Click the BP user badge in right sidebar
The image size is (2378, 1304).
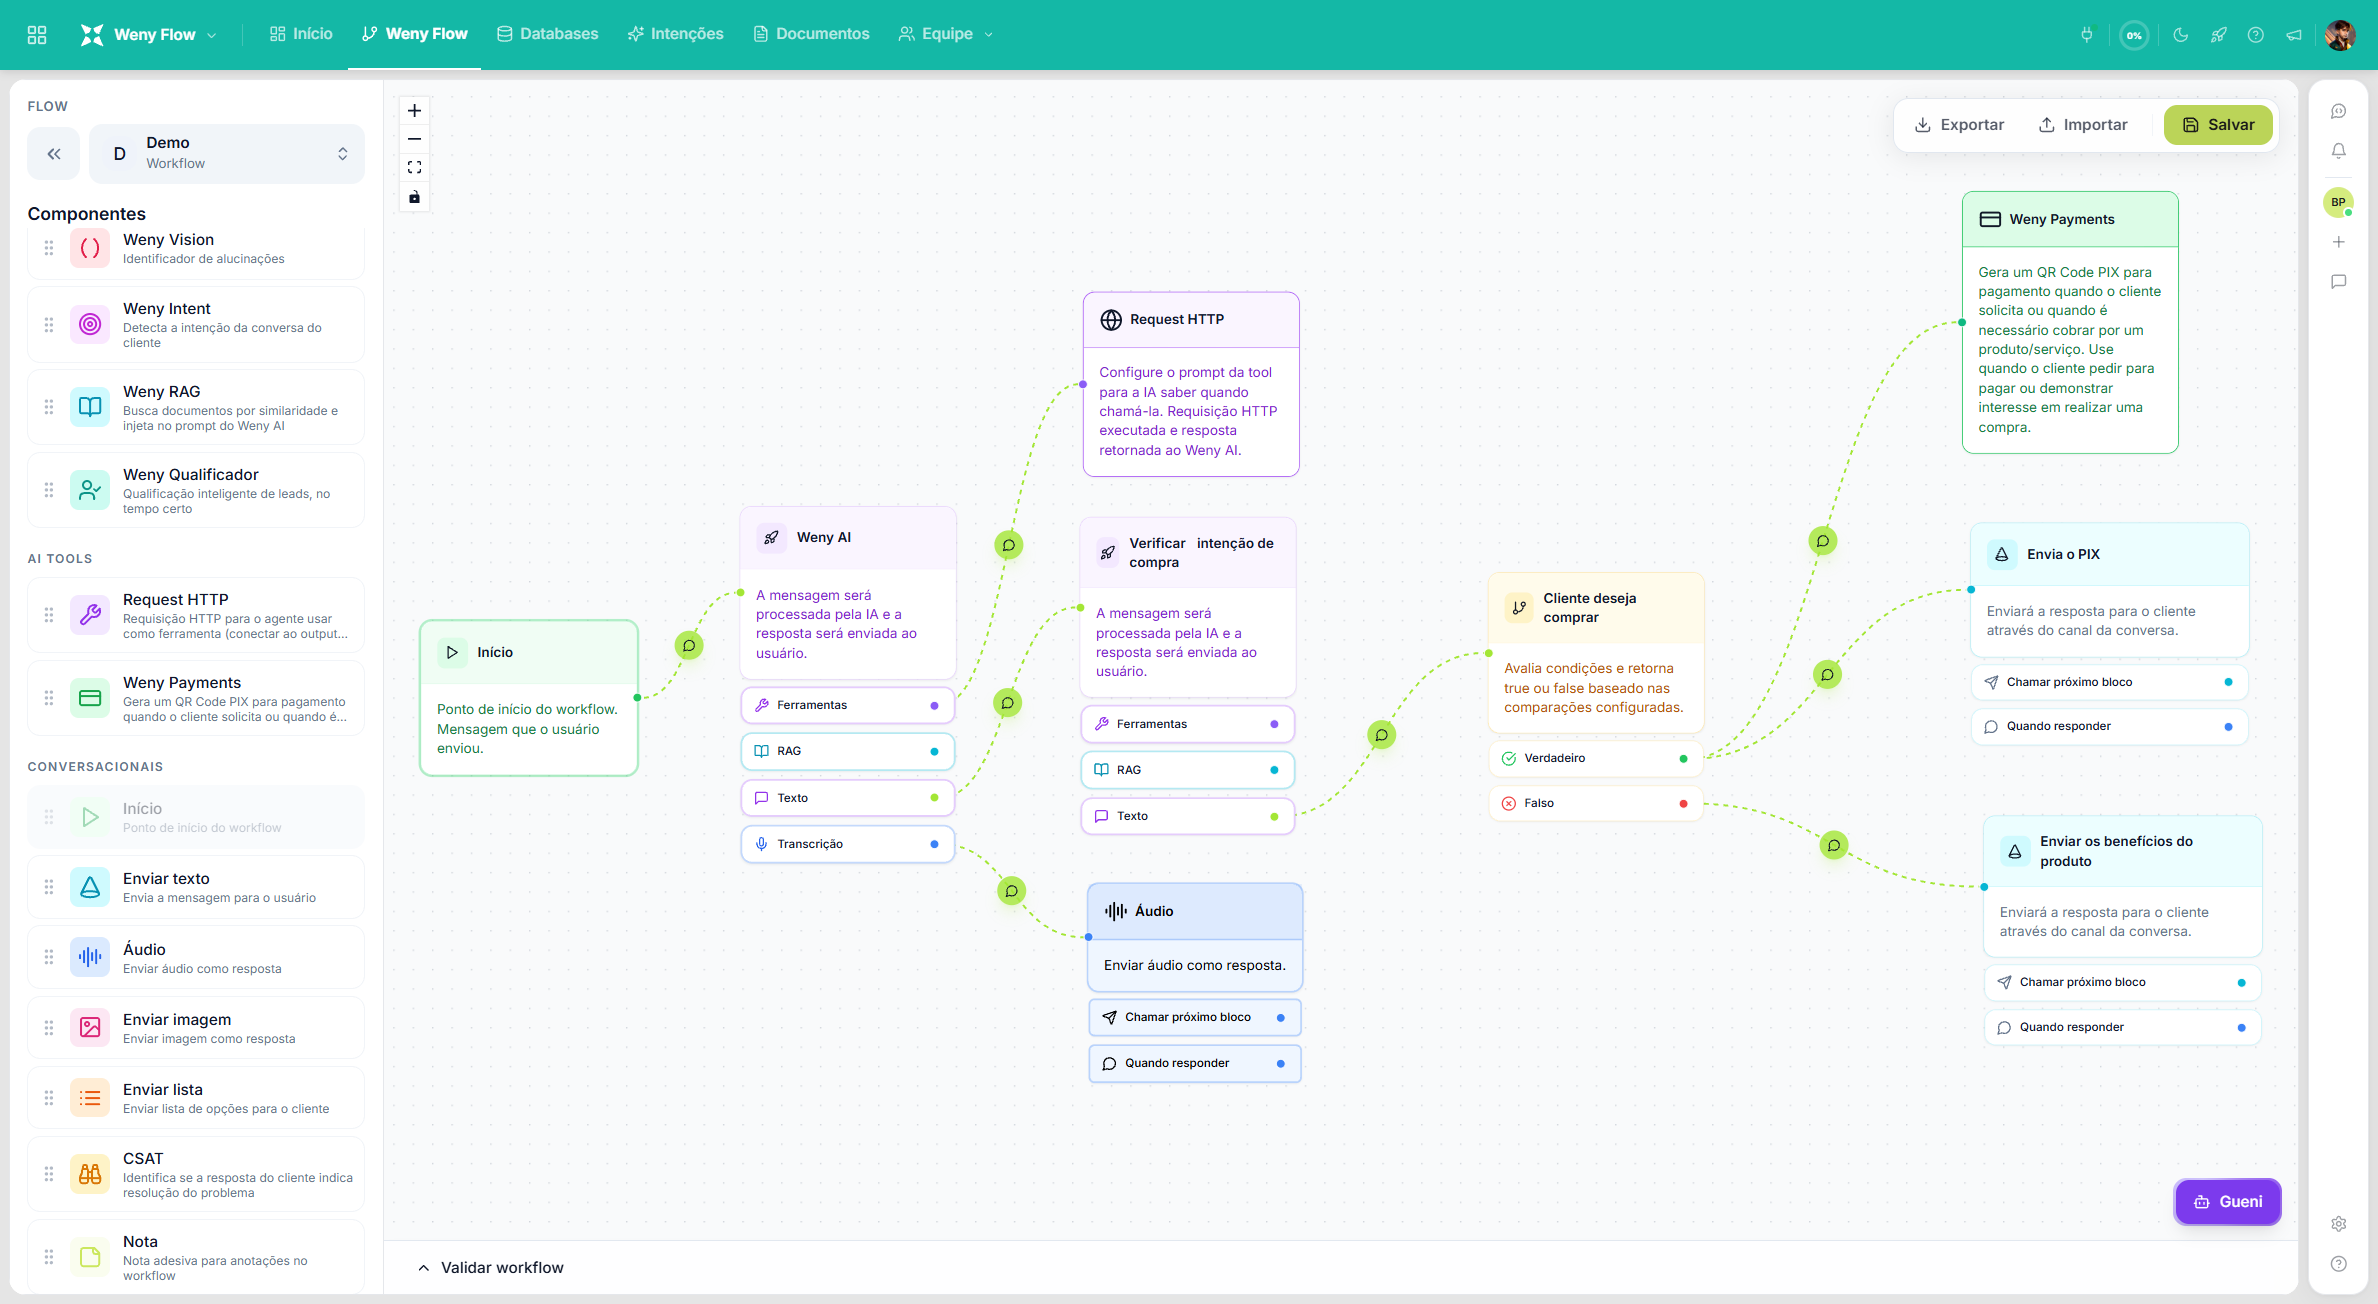2339,202
